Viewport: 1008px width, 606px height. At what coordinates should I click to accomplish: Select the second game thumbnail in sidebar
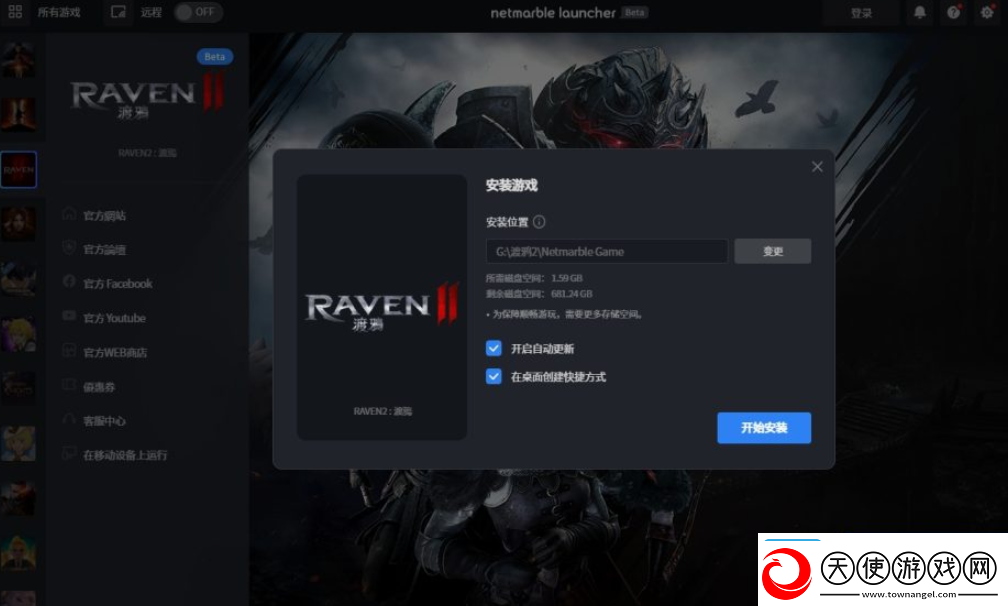[x=18, y=114]
